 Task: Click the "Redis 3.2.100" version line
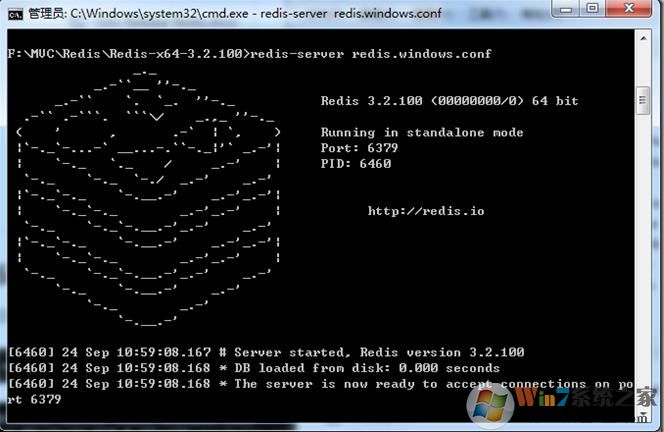449,101
